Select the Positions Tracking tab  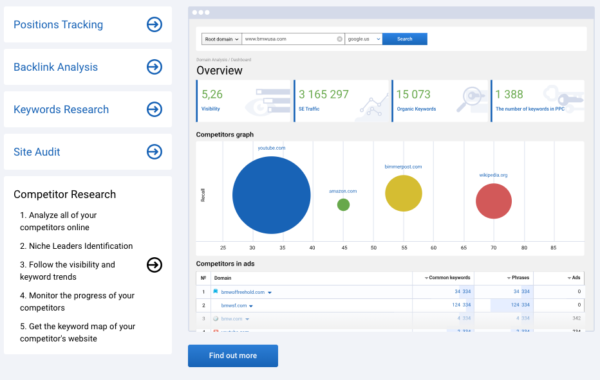[x=88, y=24]
